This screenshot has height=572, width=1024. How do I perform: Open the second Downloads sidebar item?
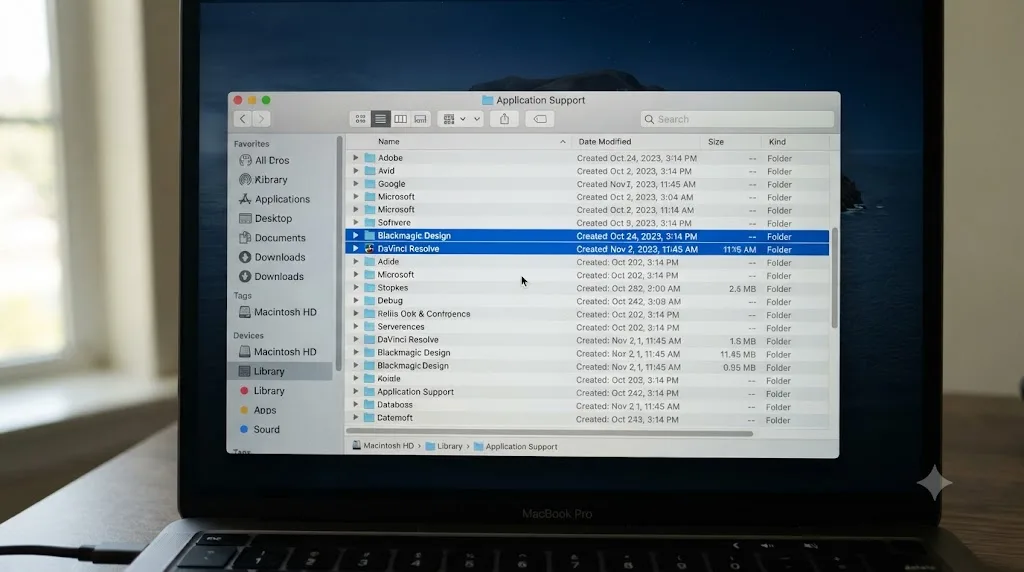[x=272, y=277]
